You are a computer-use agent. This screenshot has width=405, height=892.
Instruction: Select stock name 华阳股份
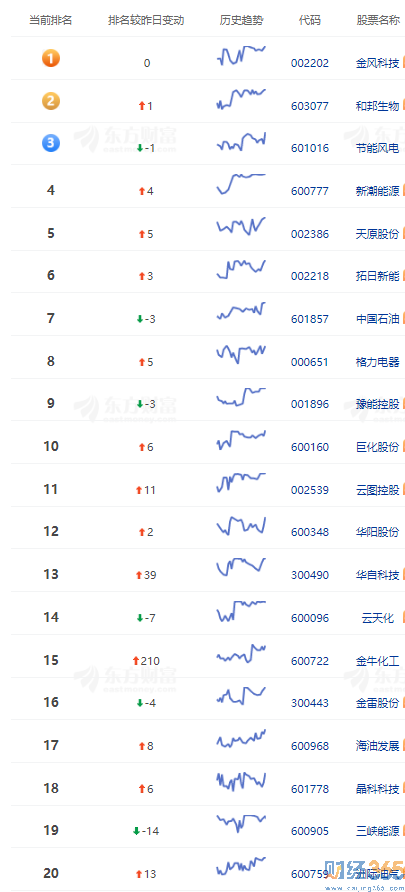pyautogui.click(x=378, y=532)
